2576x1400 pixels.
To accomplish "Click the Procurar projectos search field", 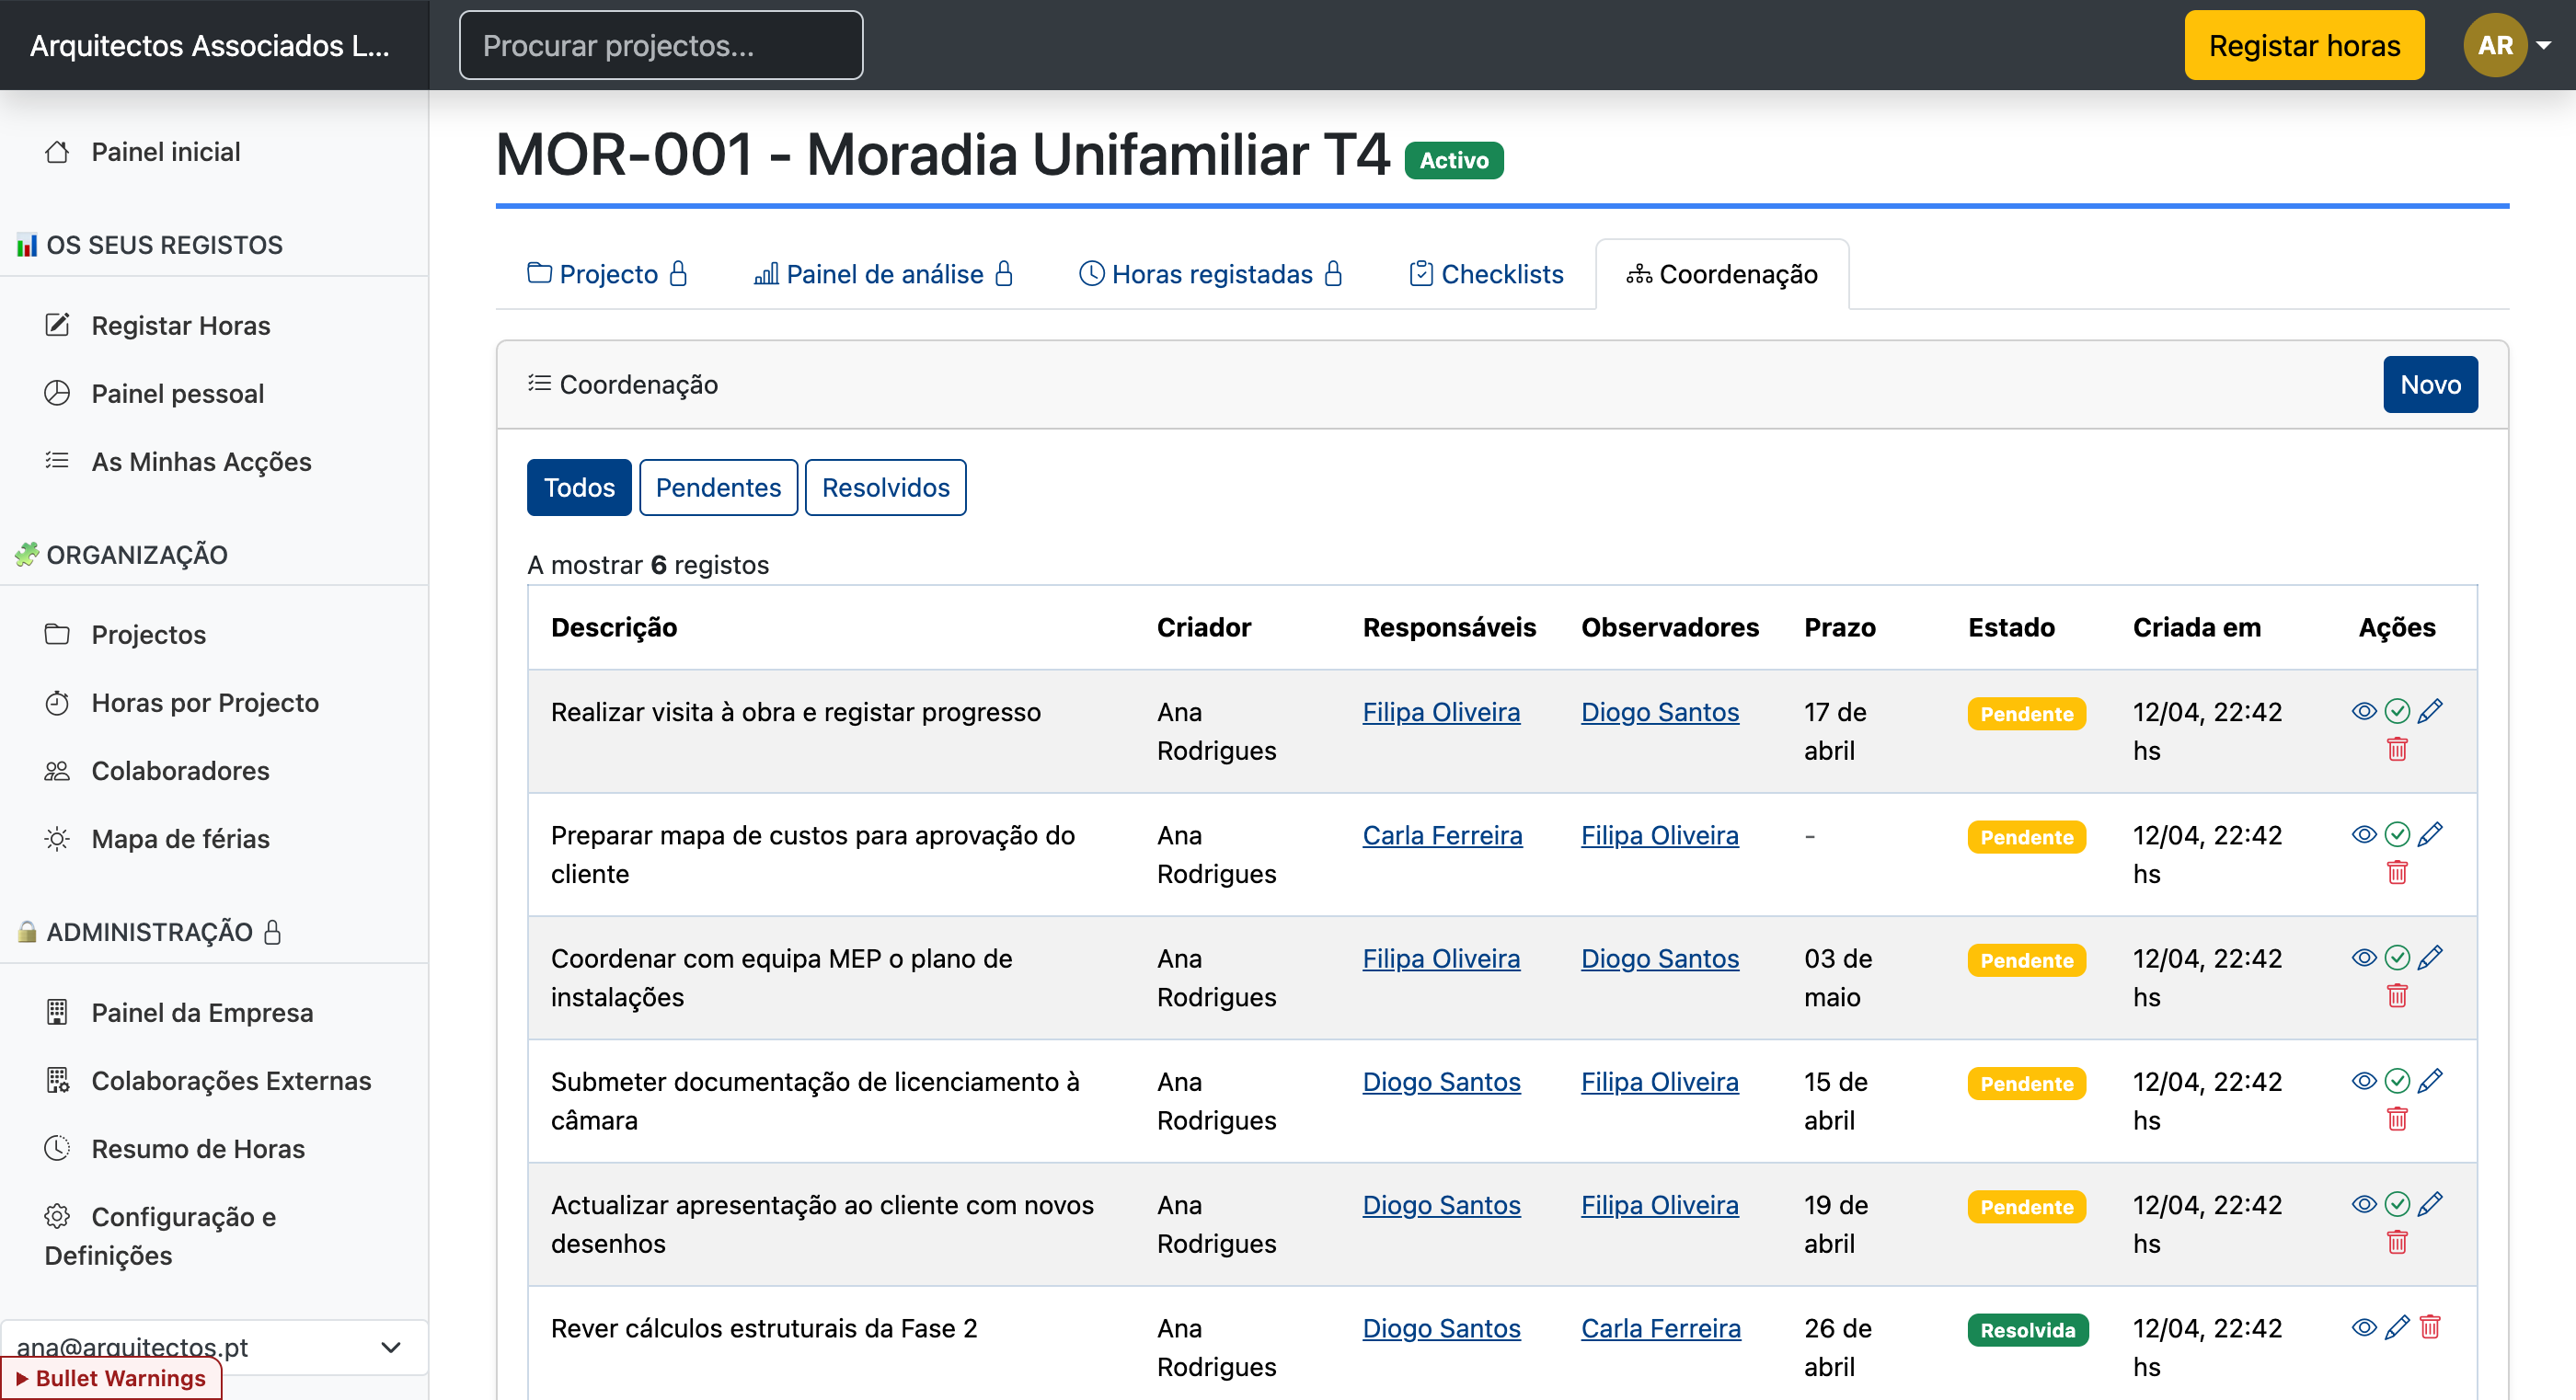I will click(660, 45).
